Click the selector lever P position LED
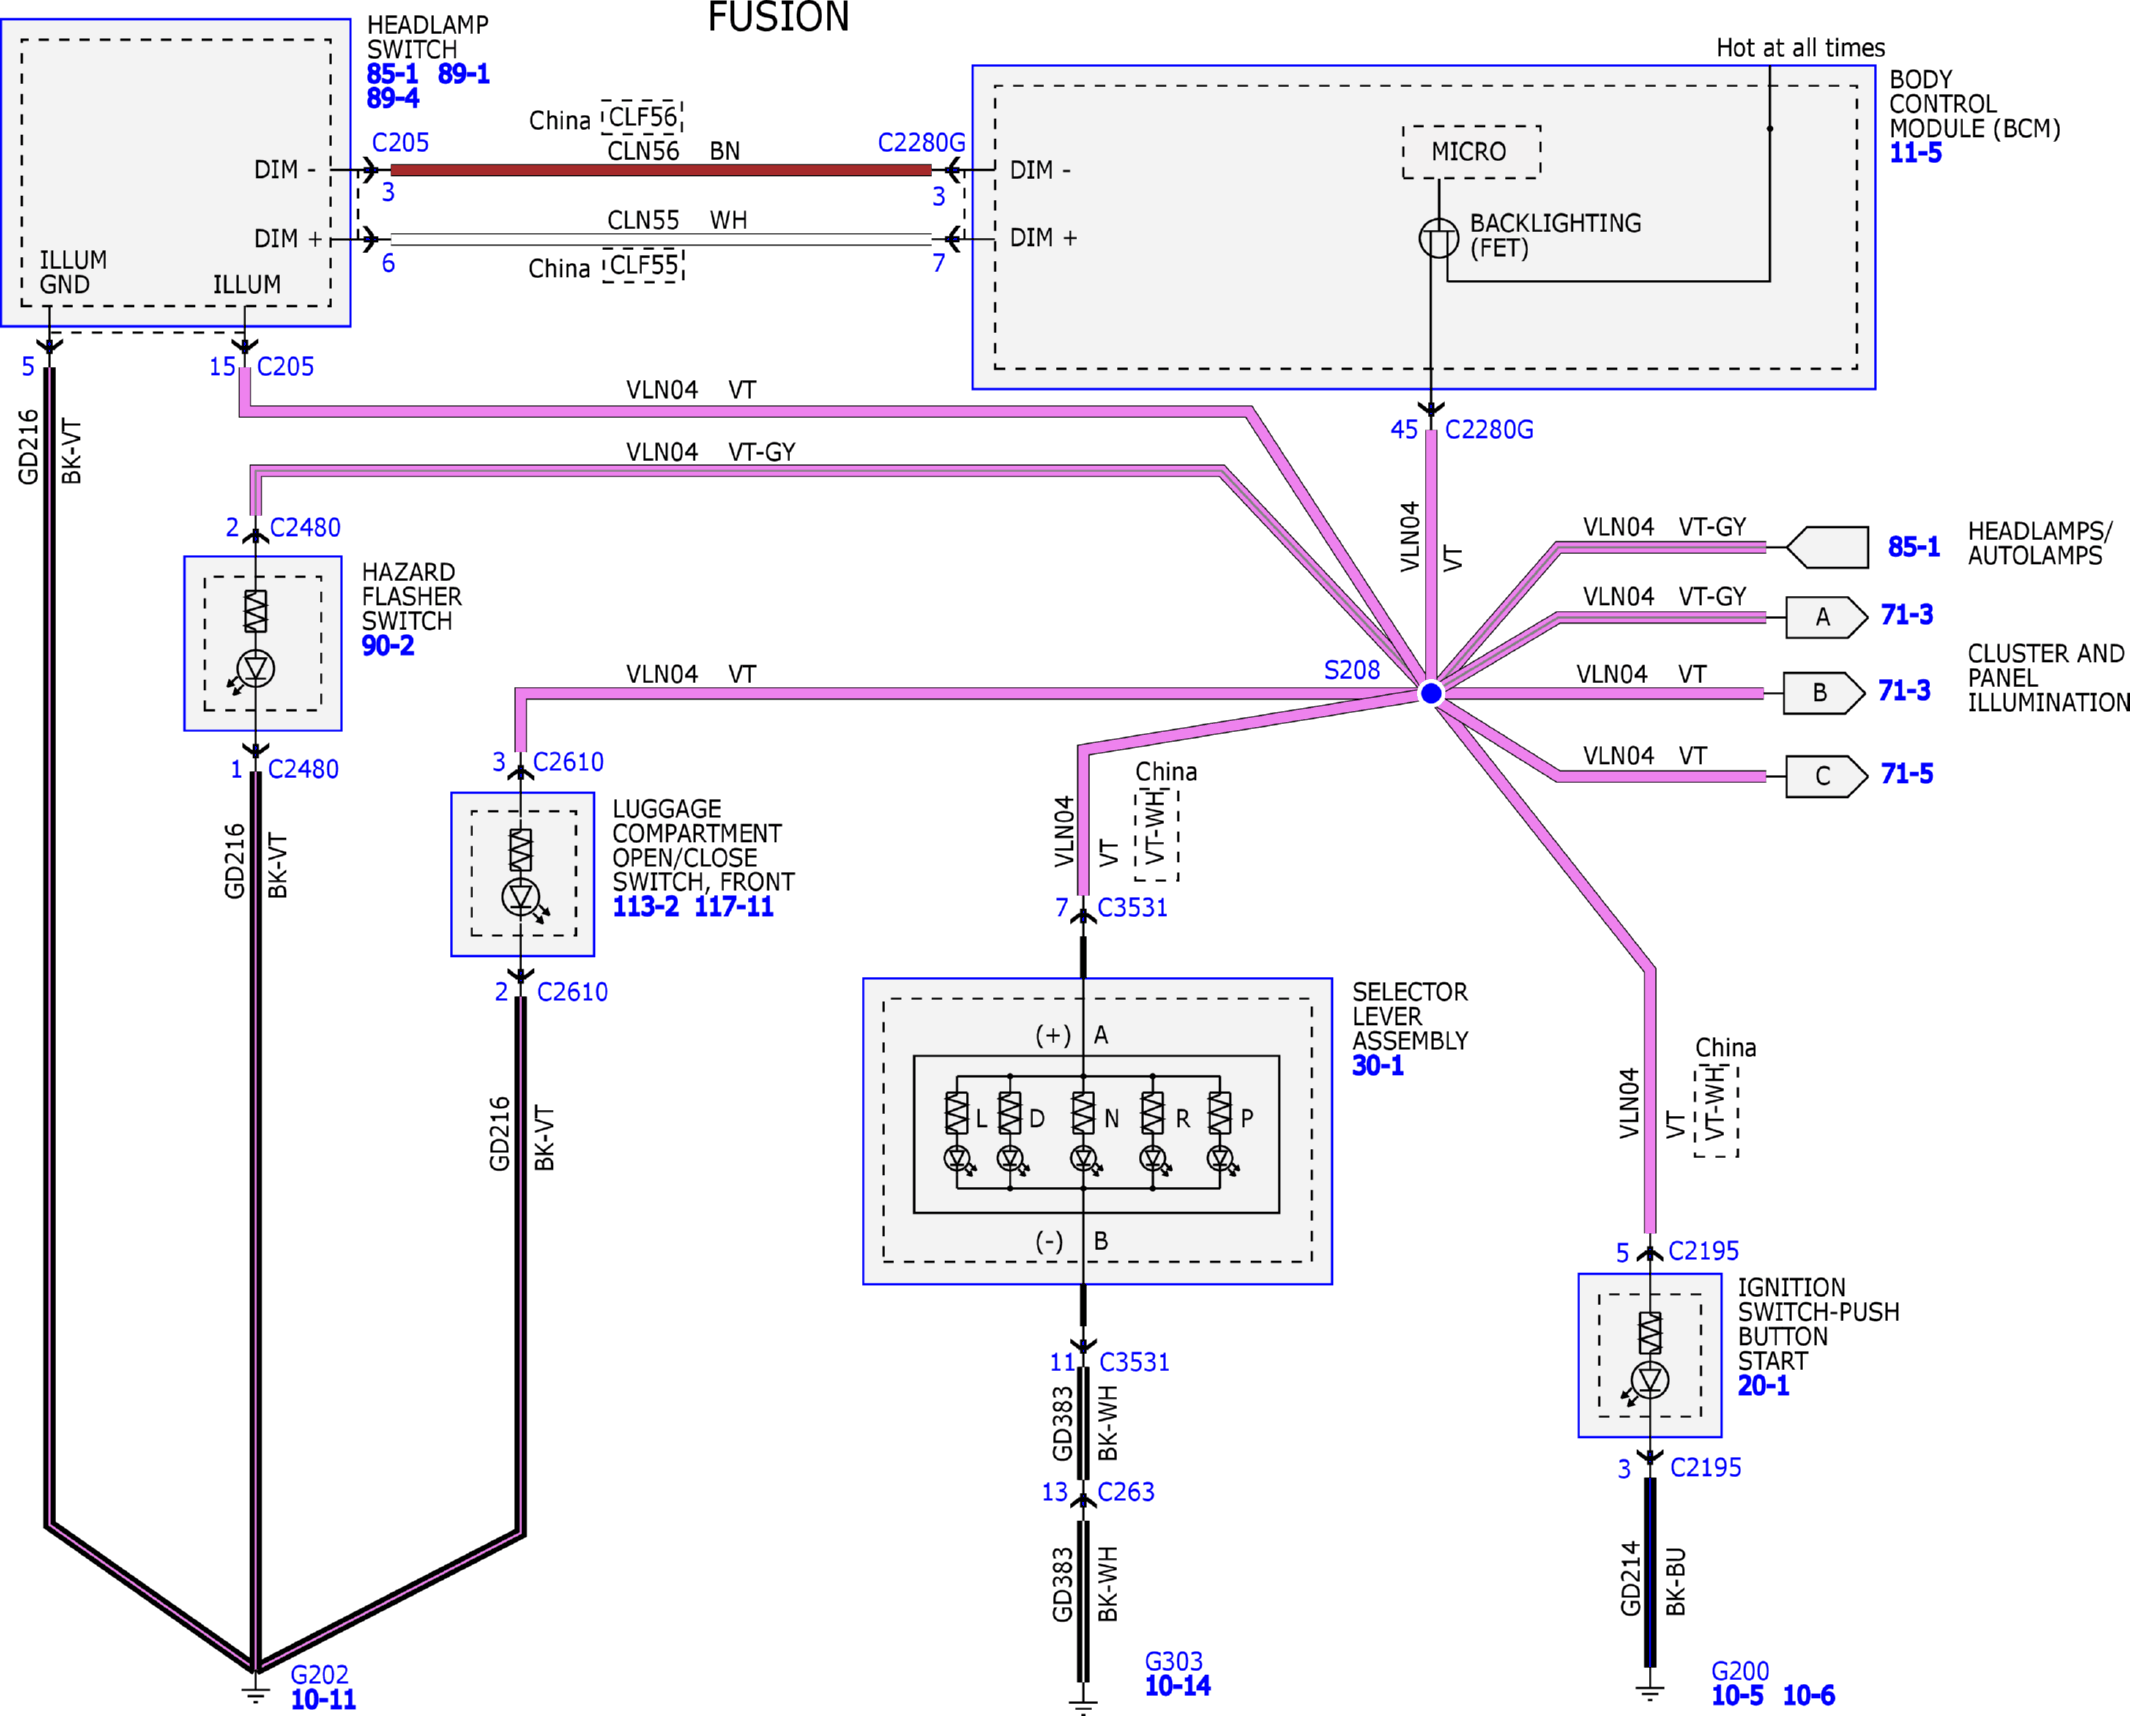The width and height of the screenshot is (2130, 1716). tap(1219, 1158)
